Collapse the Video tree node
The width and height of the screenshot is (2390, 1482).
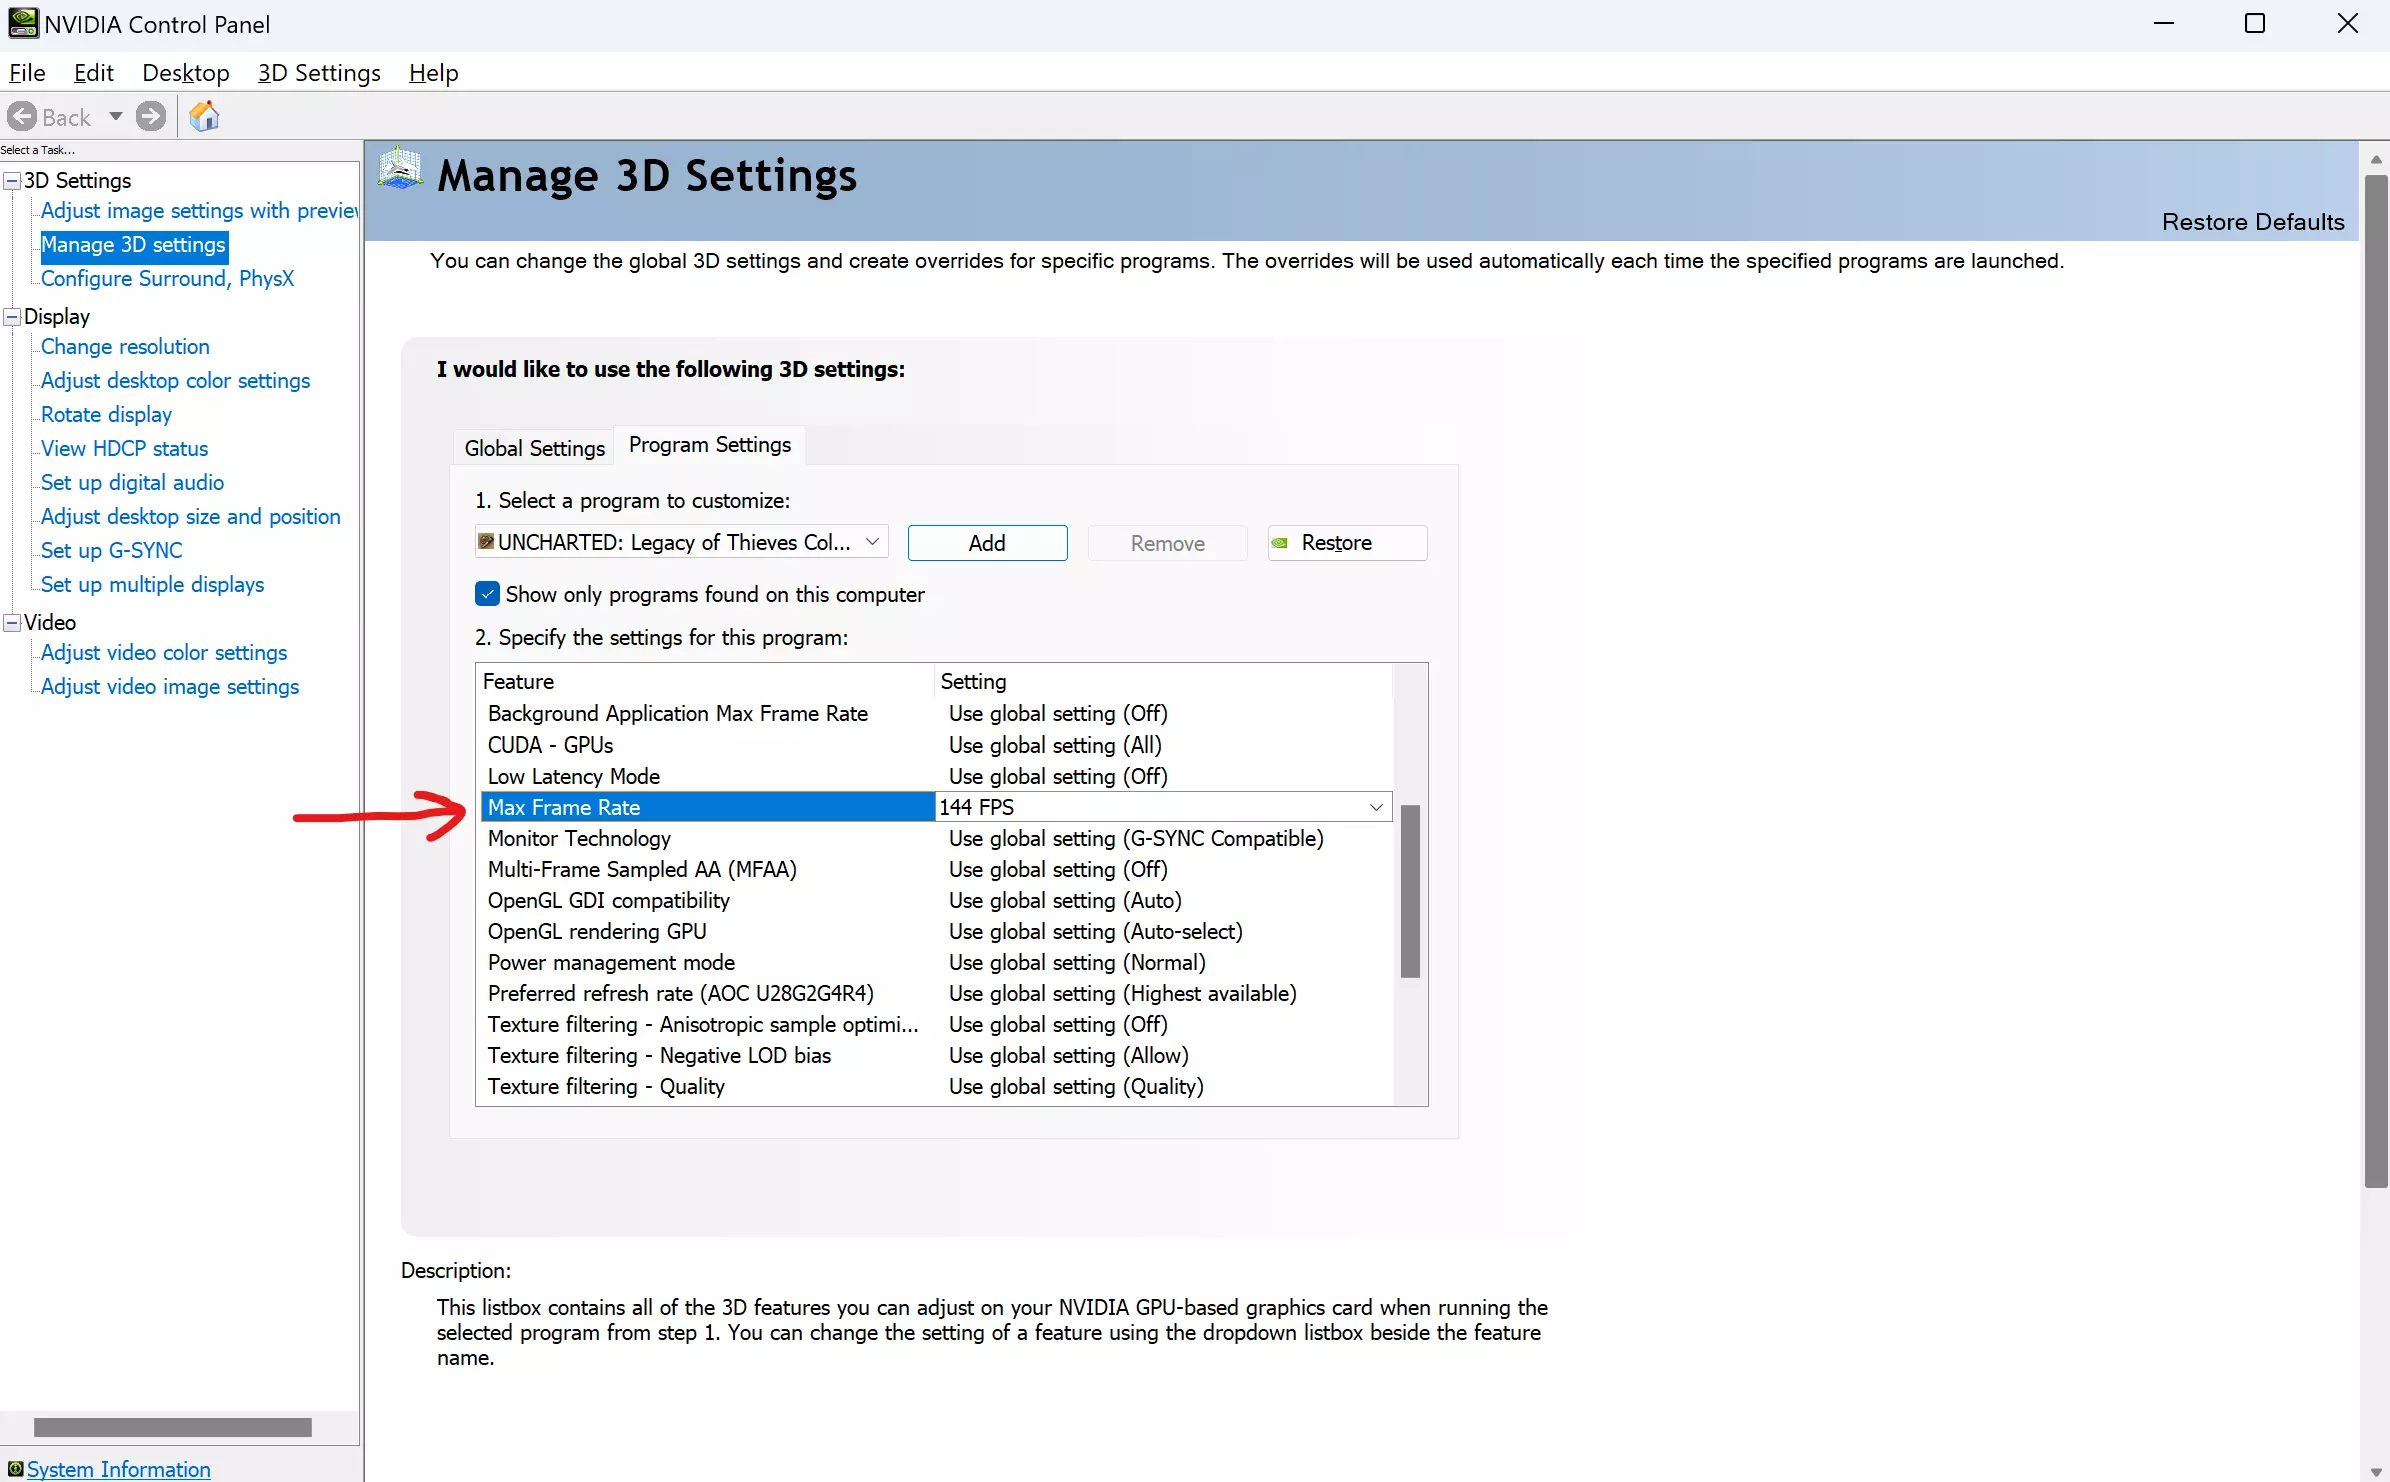[x=13, y=623]
